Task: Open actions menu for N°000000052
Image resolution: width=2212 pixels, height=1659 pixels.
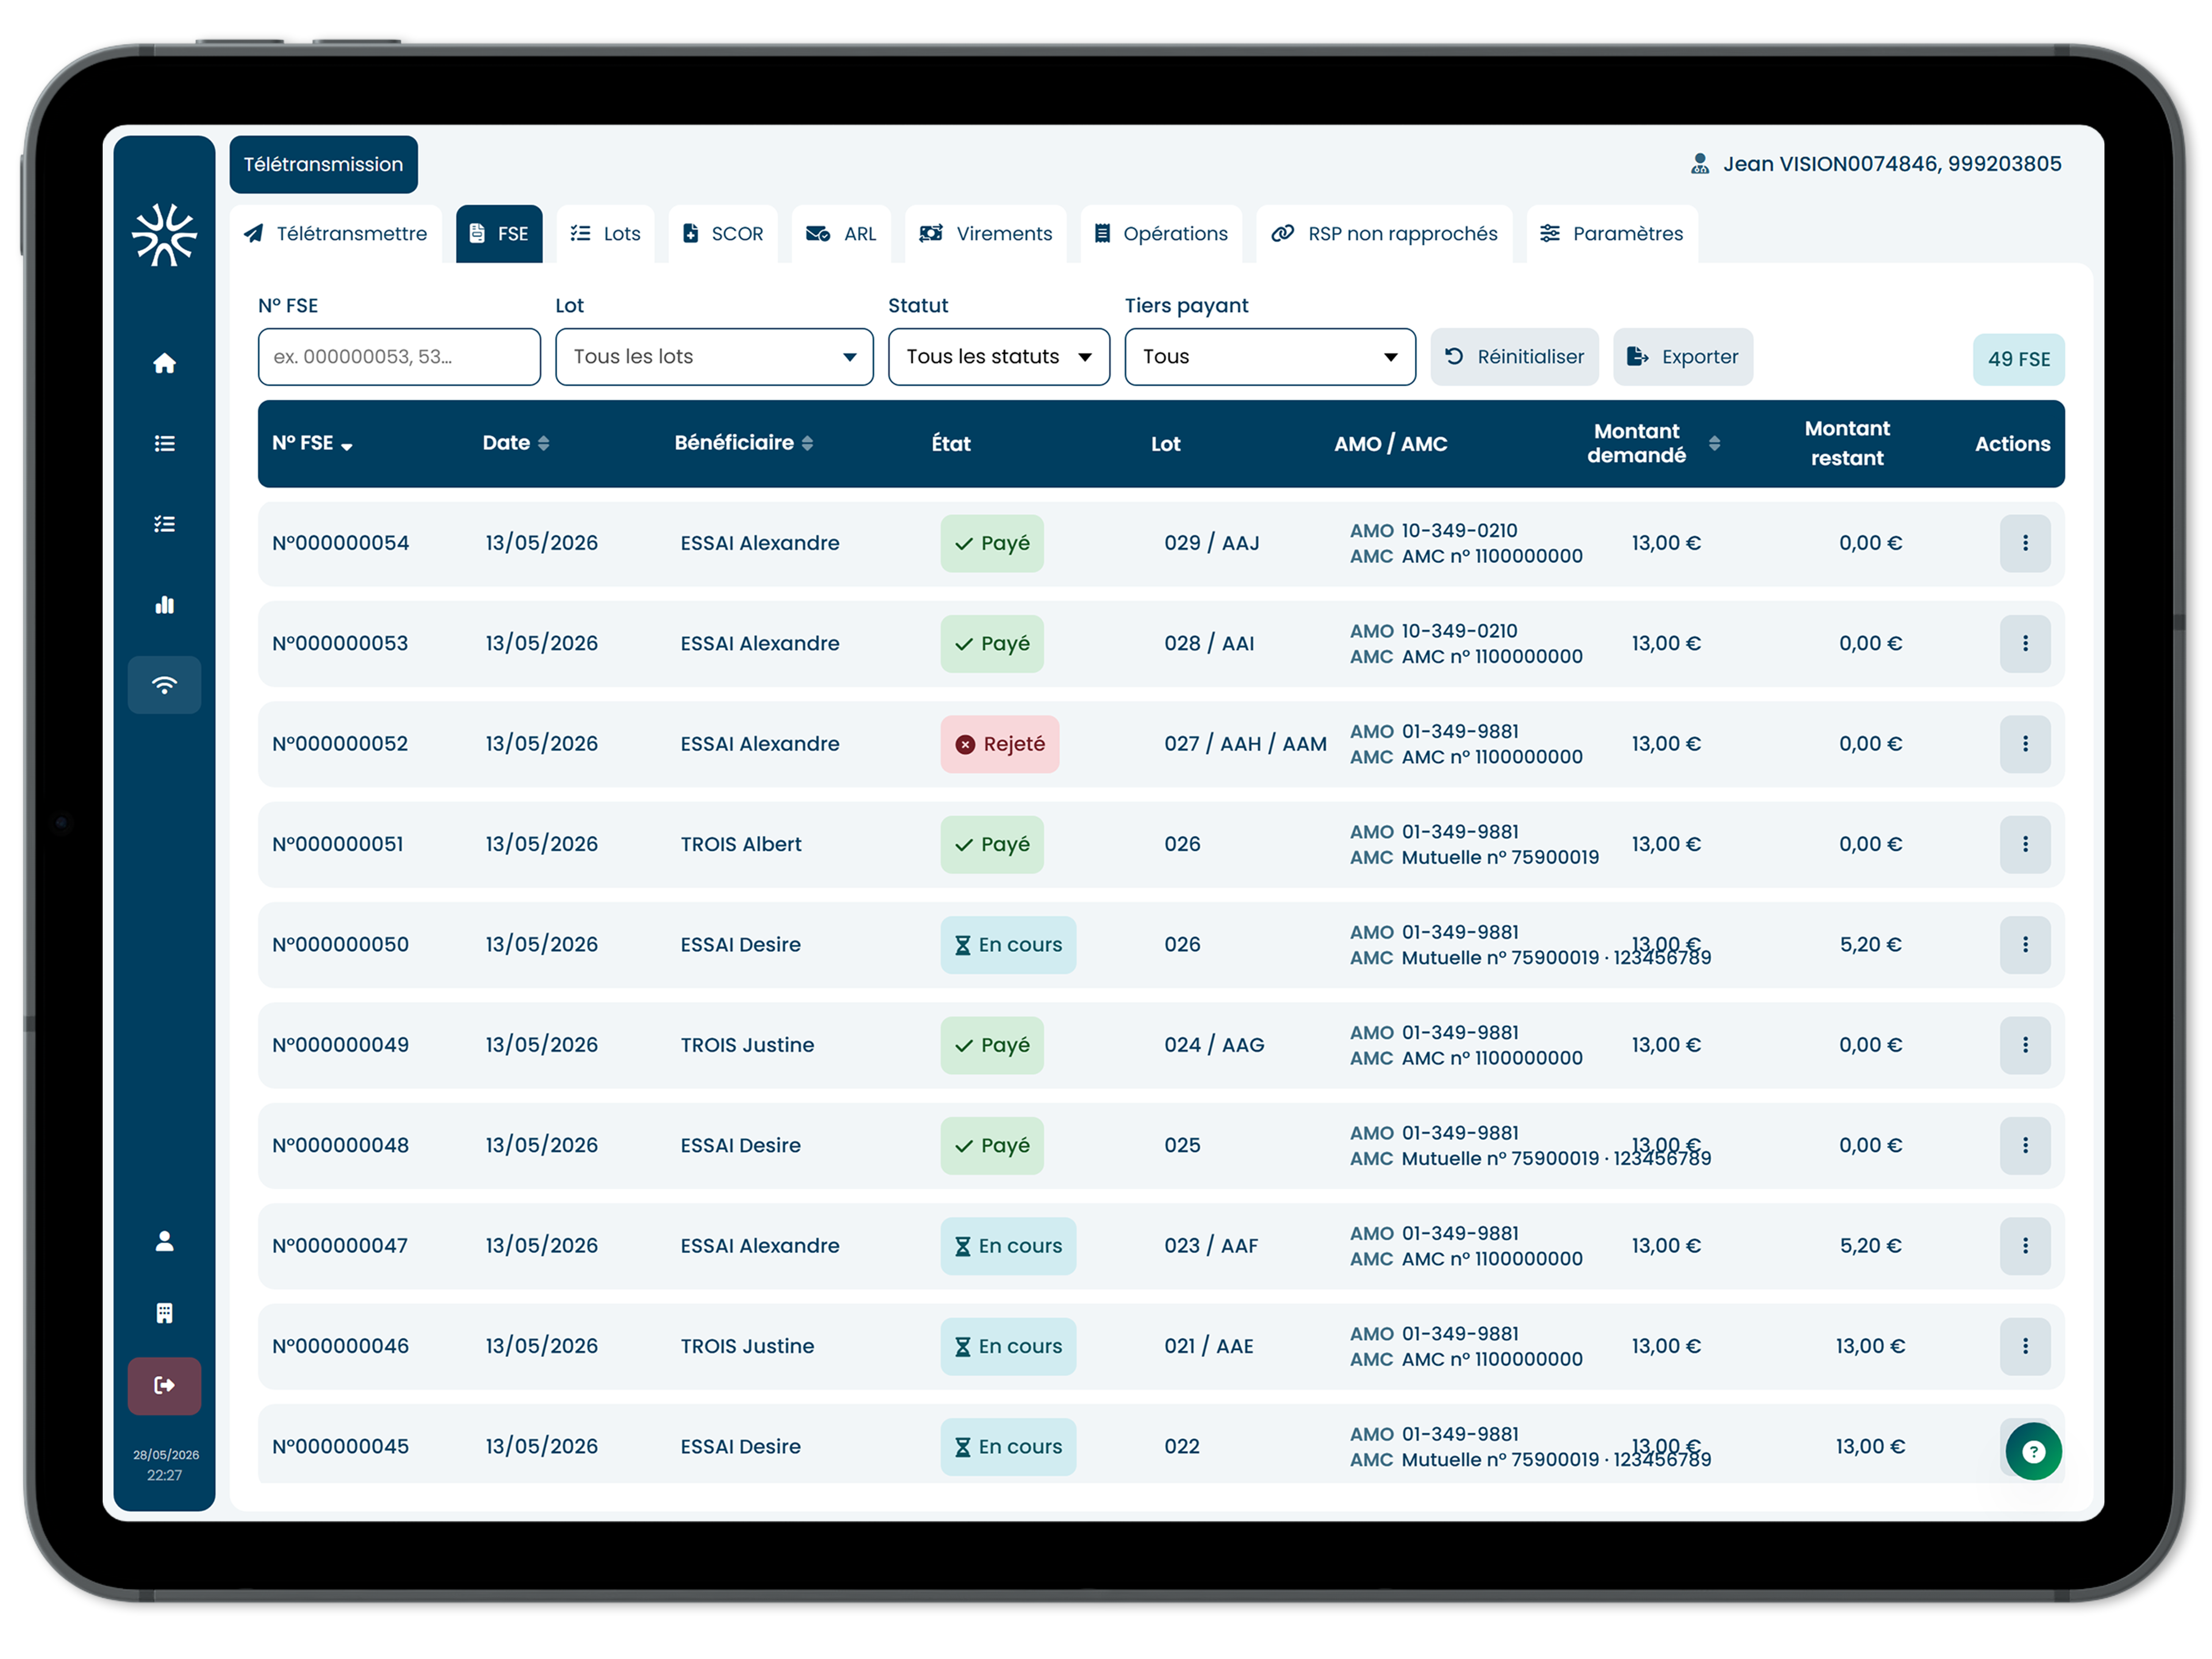Action: coord(2025,744)
